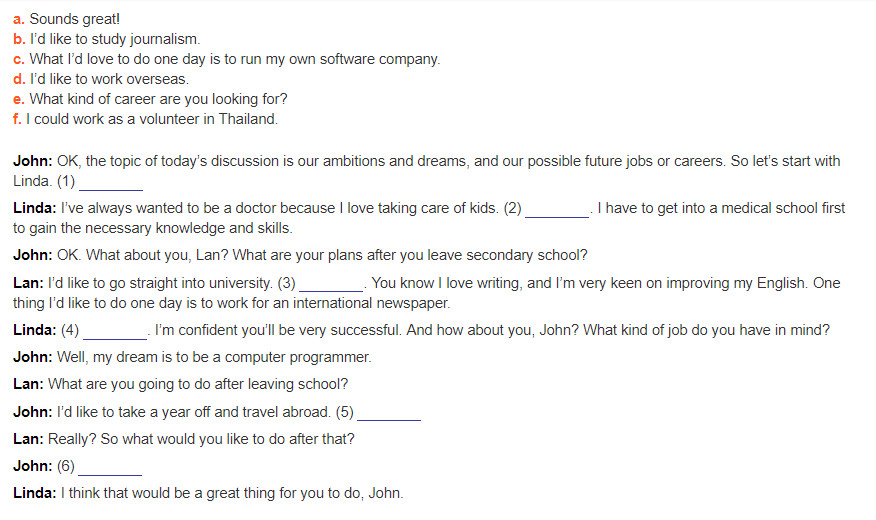Click the first bold 'John:' speaker label
The image size is (876, 520).
pos(32,161)
